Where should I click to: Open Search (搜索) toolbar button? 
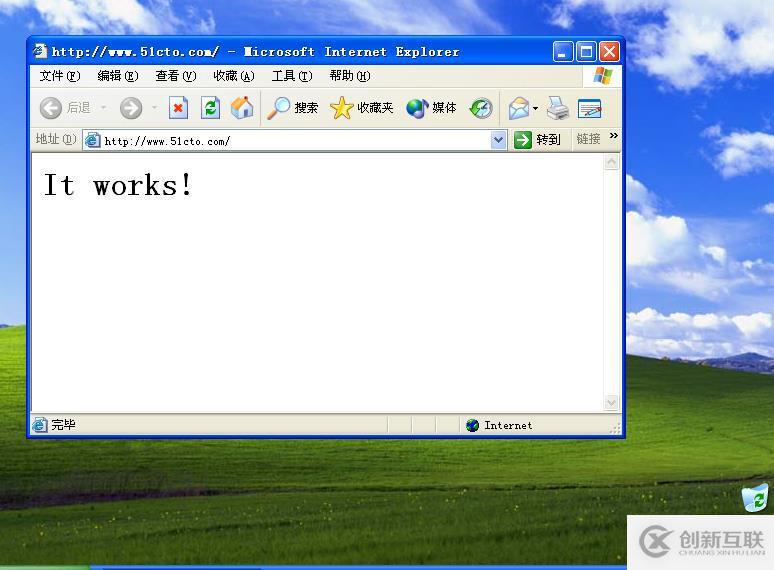click(292, 108)
